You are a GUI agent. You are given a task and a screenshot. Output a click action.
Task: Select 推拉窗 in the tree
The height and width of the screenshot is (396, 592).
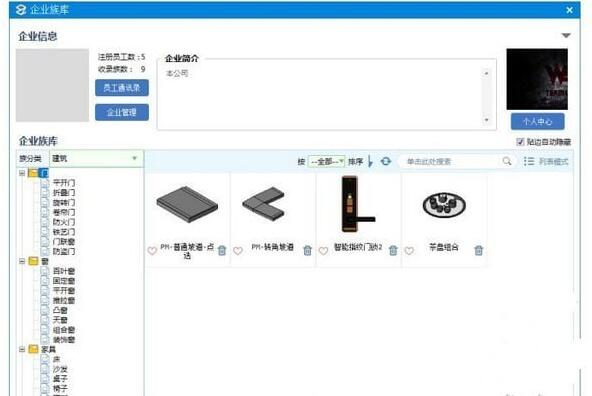[x=64, y=300]
